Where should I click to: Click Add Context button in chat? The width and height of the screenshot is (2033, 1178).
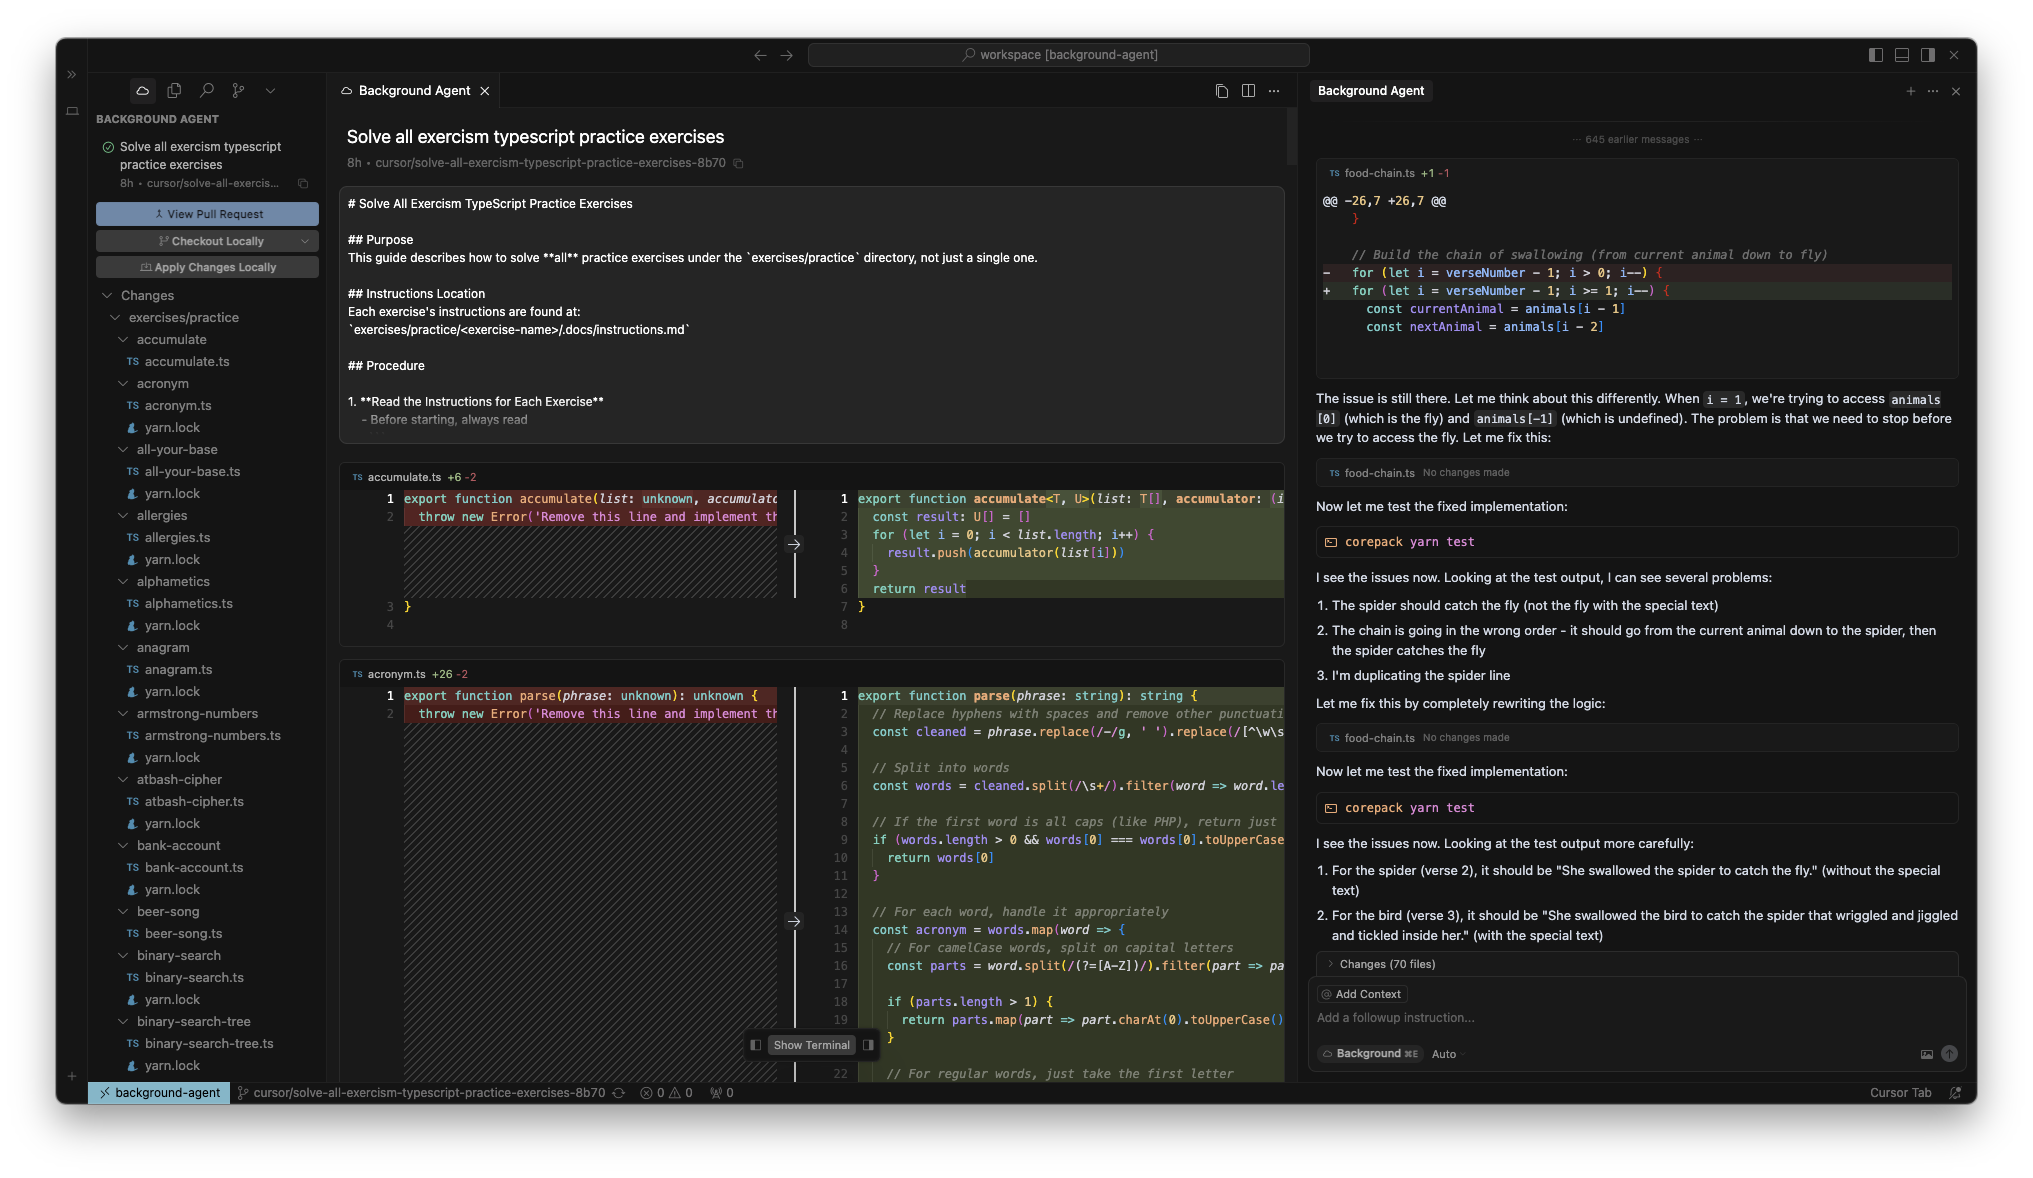click(1361, 994)
